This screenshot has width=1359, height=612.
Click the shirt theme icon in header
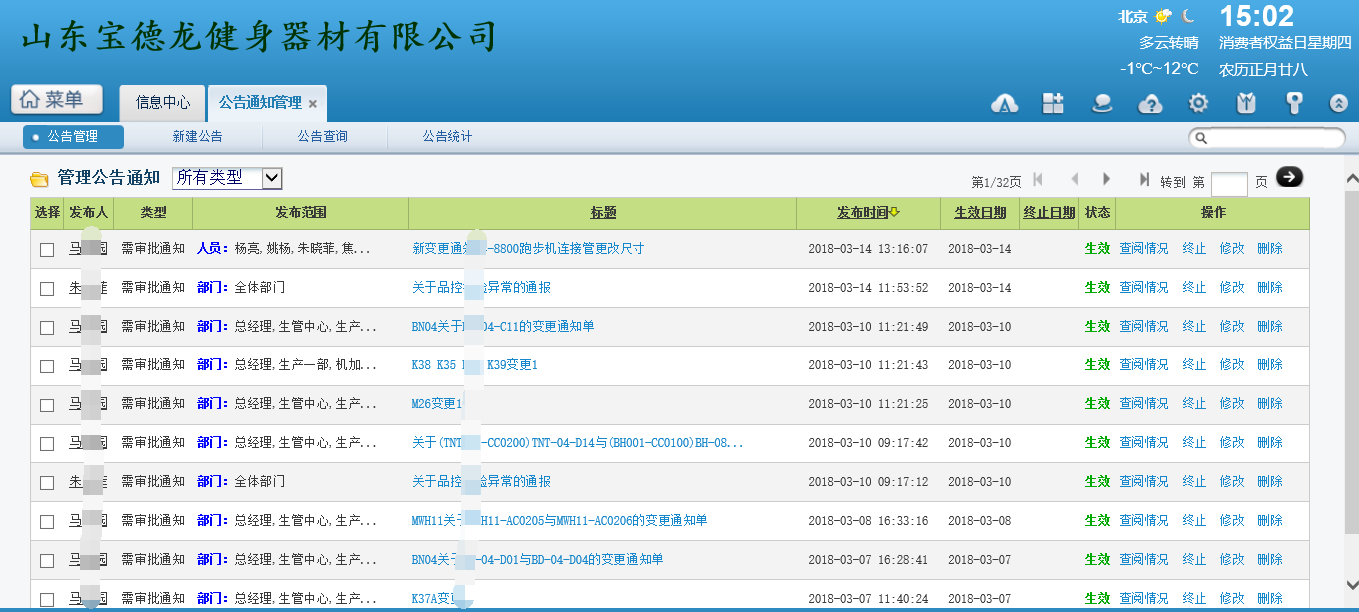(x=1246, y=103)
